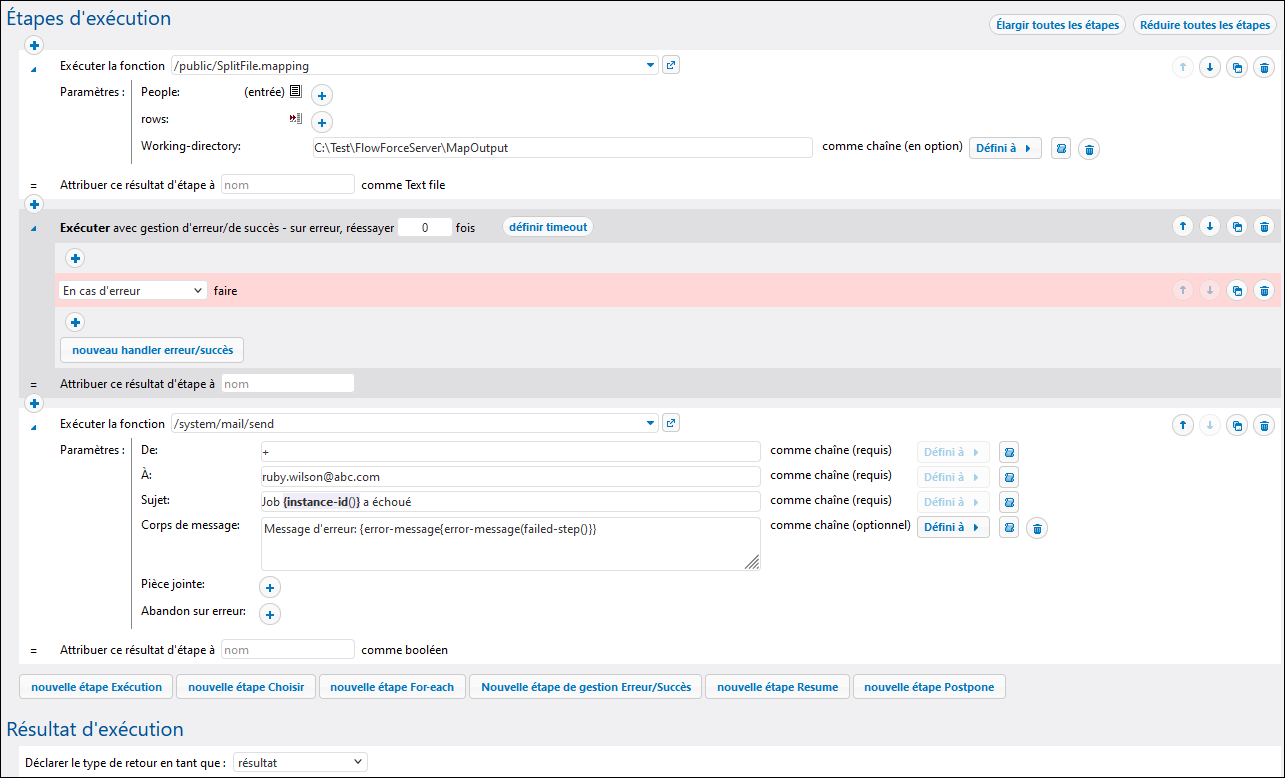Remove the Corps de message value

point(1037,528)
